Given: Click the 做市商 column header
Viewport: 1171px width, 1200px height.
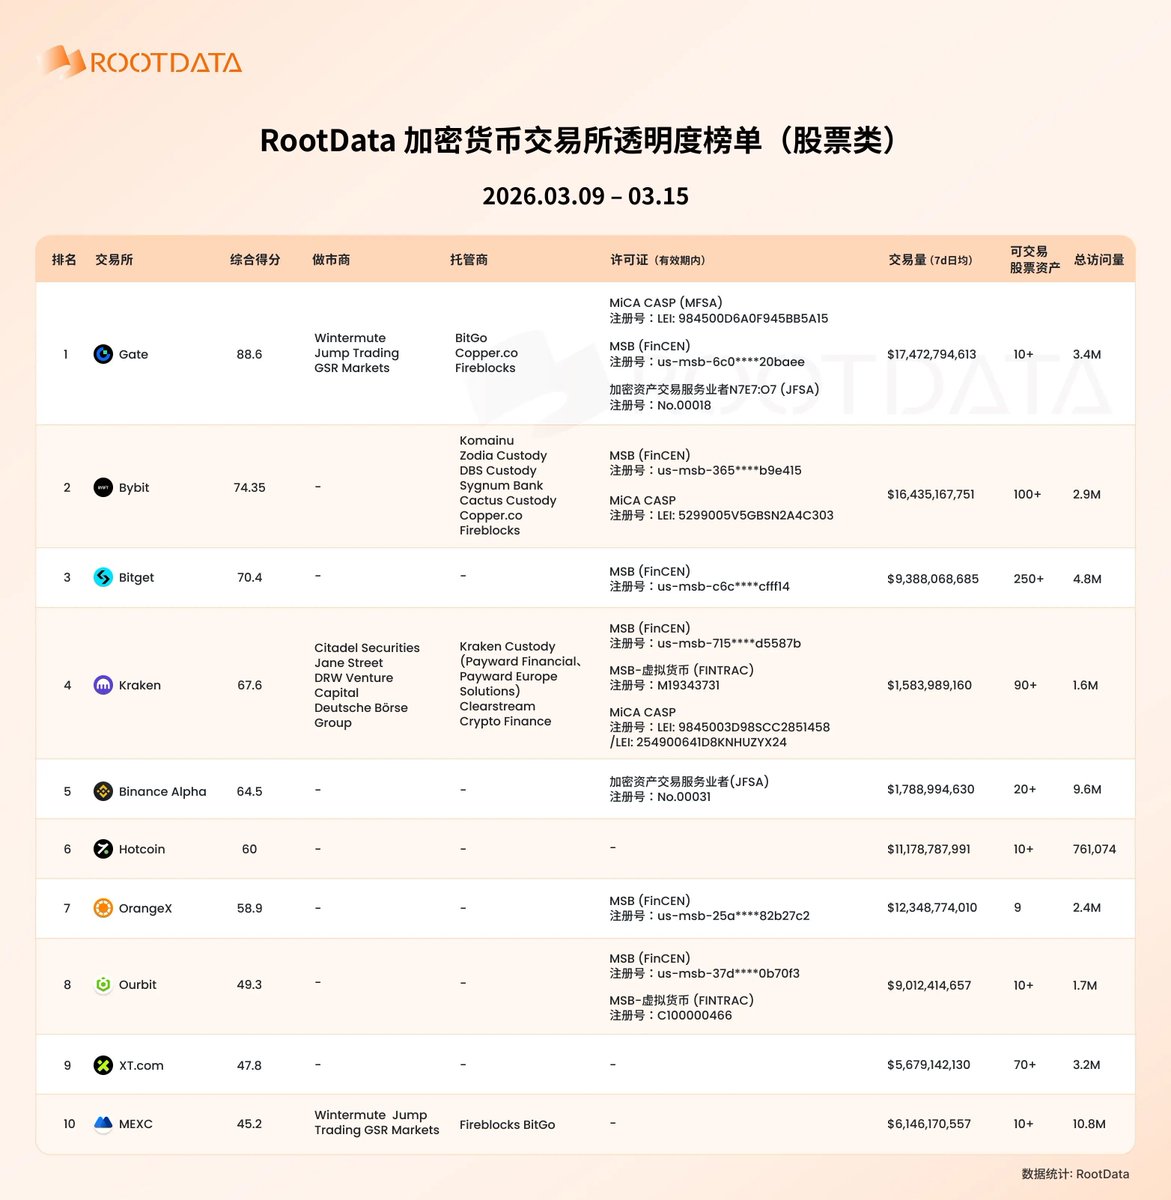Looking at the screenshot, I should 331,260.
